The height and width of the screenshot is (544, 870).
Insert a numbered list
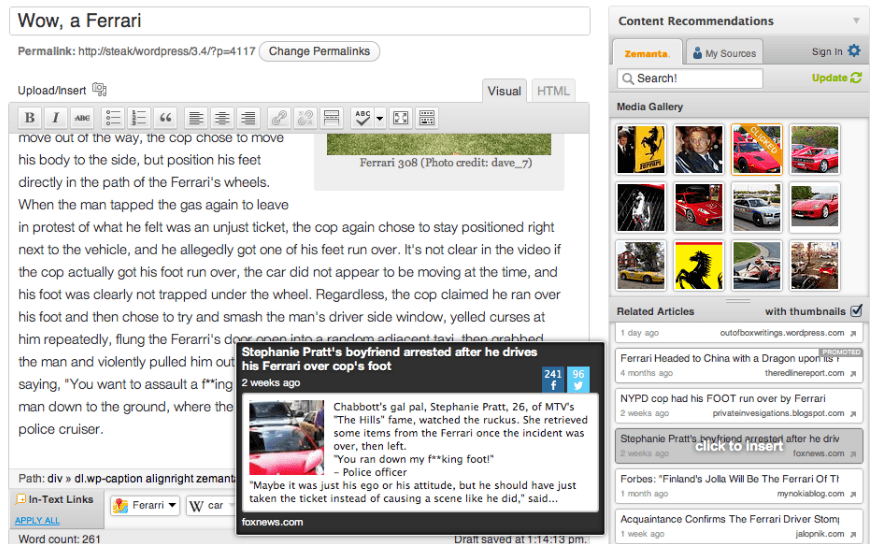(139, 118)
